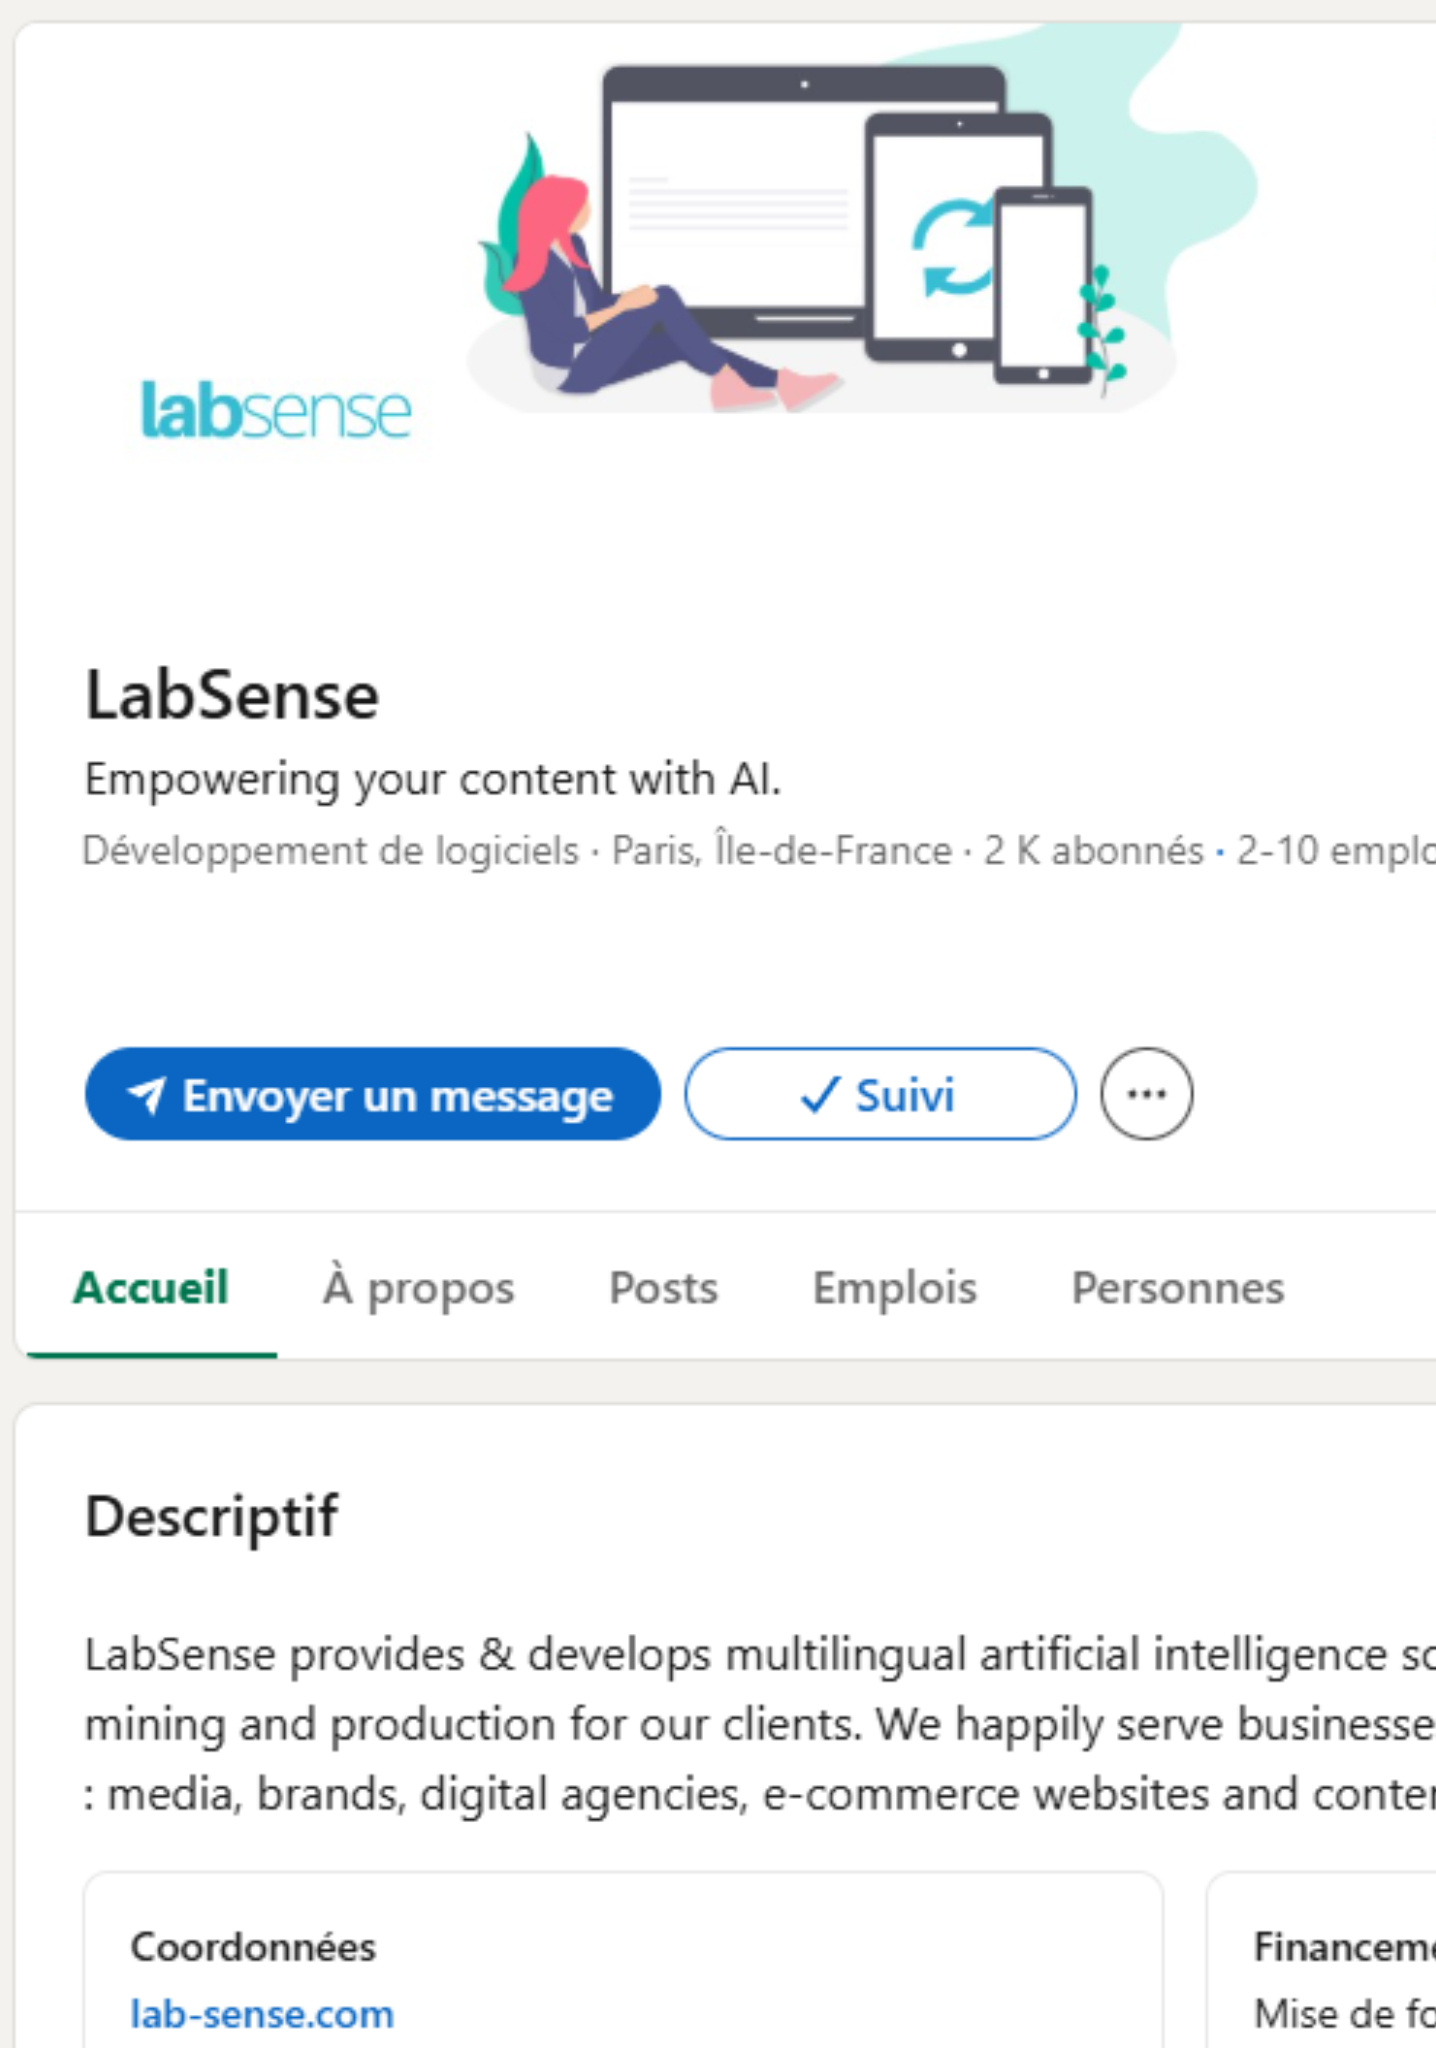Go to the Emplois tab

(x=894, y=1288)
